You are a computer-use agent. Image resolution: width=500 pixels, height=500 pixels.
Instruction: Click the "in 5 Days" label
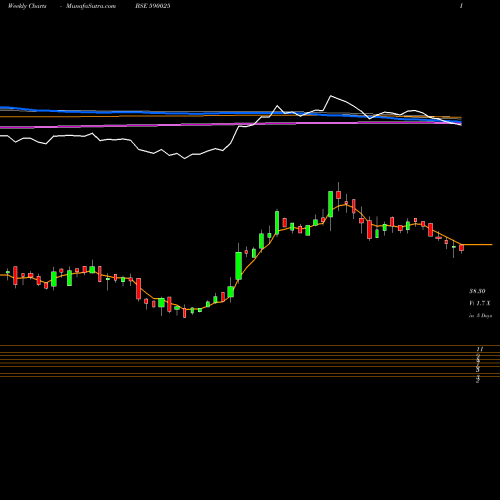point(480,315)
